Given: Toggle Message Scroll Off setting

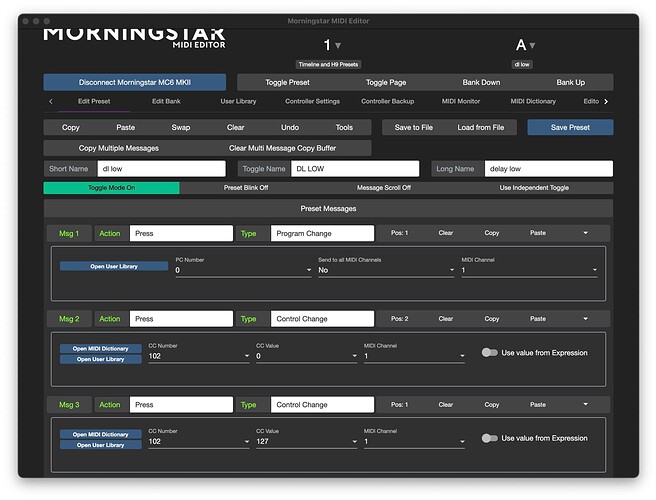Looking at the screenshot, I should [x=384, y=188].
